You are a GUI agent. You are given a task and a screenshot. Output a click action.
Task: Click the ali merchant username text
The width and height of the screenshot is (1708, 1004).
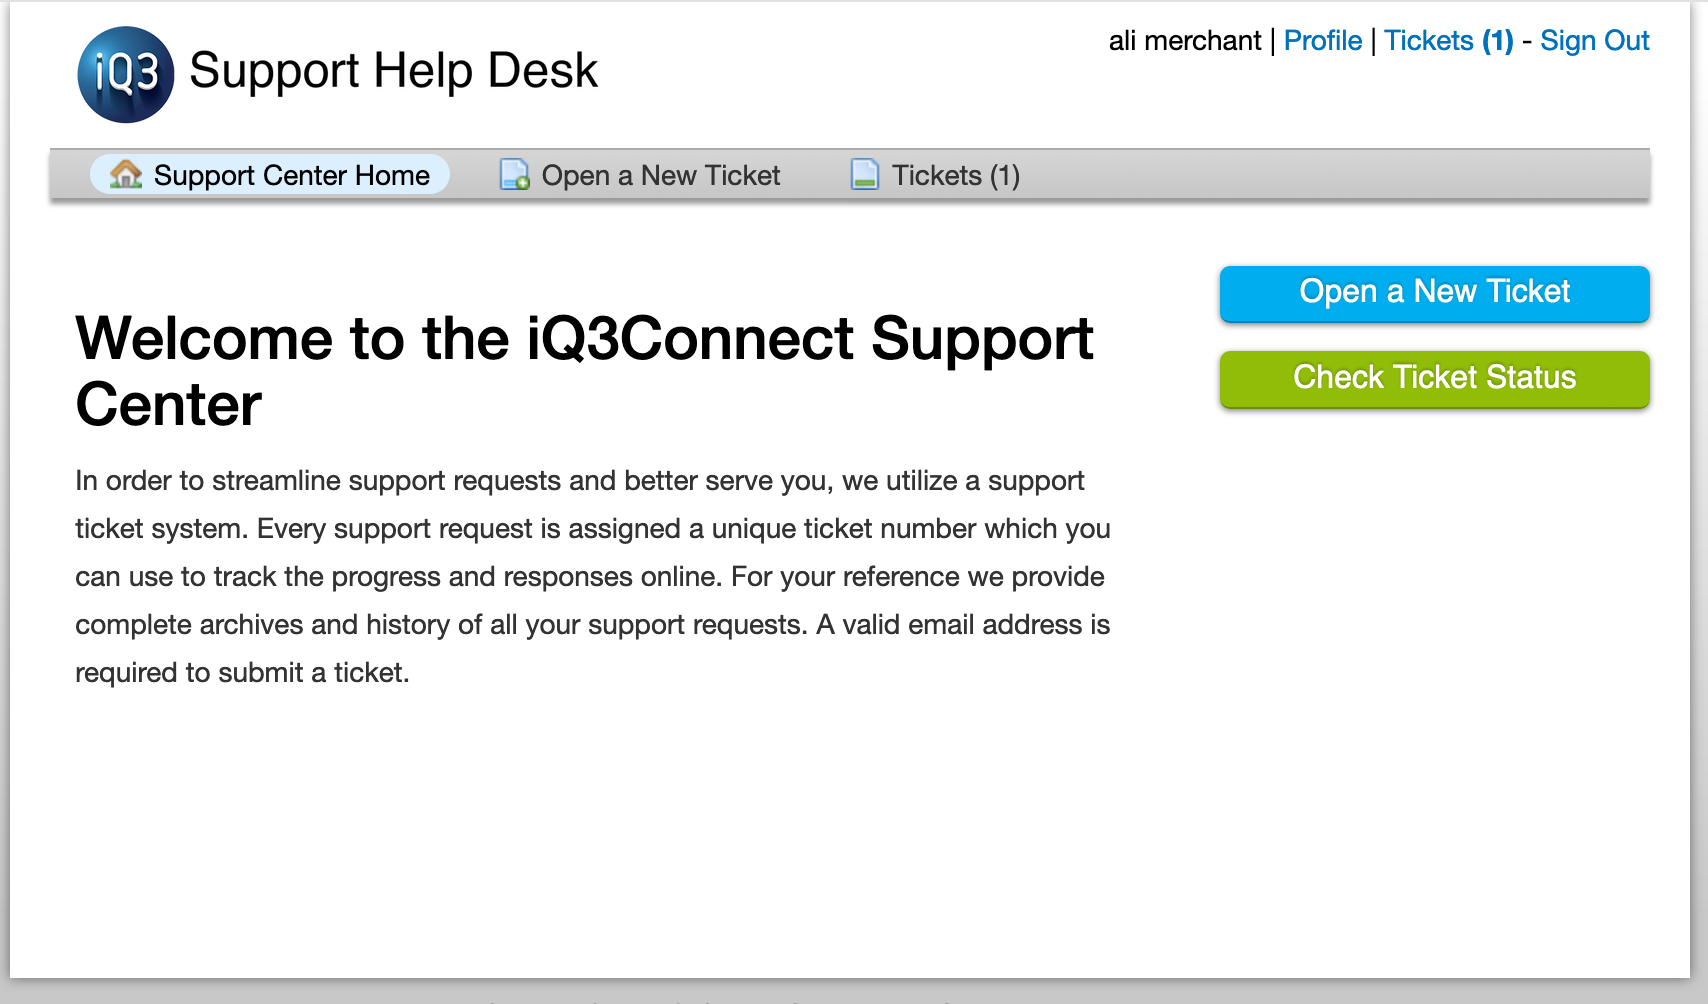[x=1184, y=41]
